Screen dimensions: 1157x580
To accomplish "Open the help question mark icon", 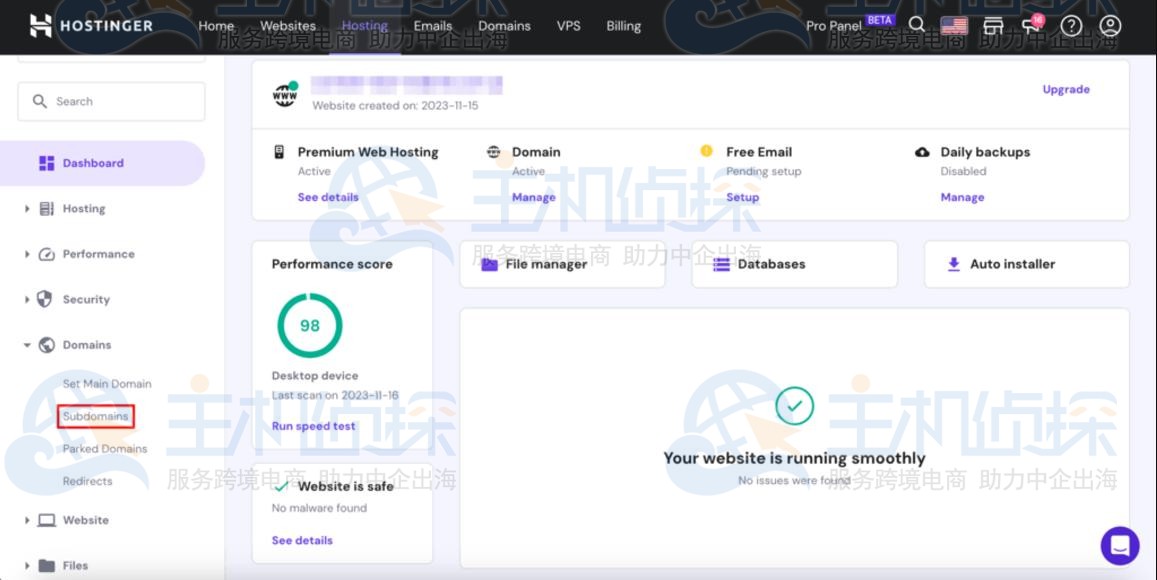I will click(1071, 26).
